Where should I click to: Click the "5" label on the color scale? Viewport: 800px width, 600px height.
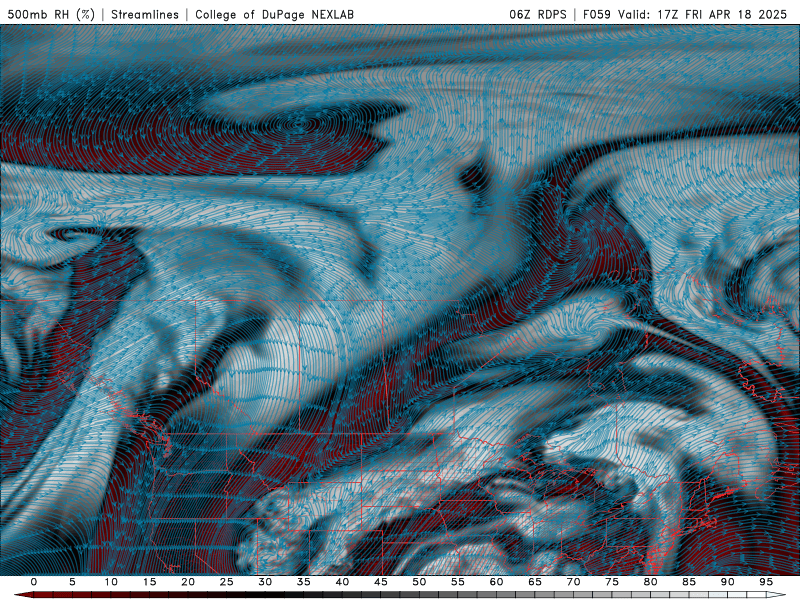[x=72, y=582]
